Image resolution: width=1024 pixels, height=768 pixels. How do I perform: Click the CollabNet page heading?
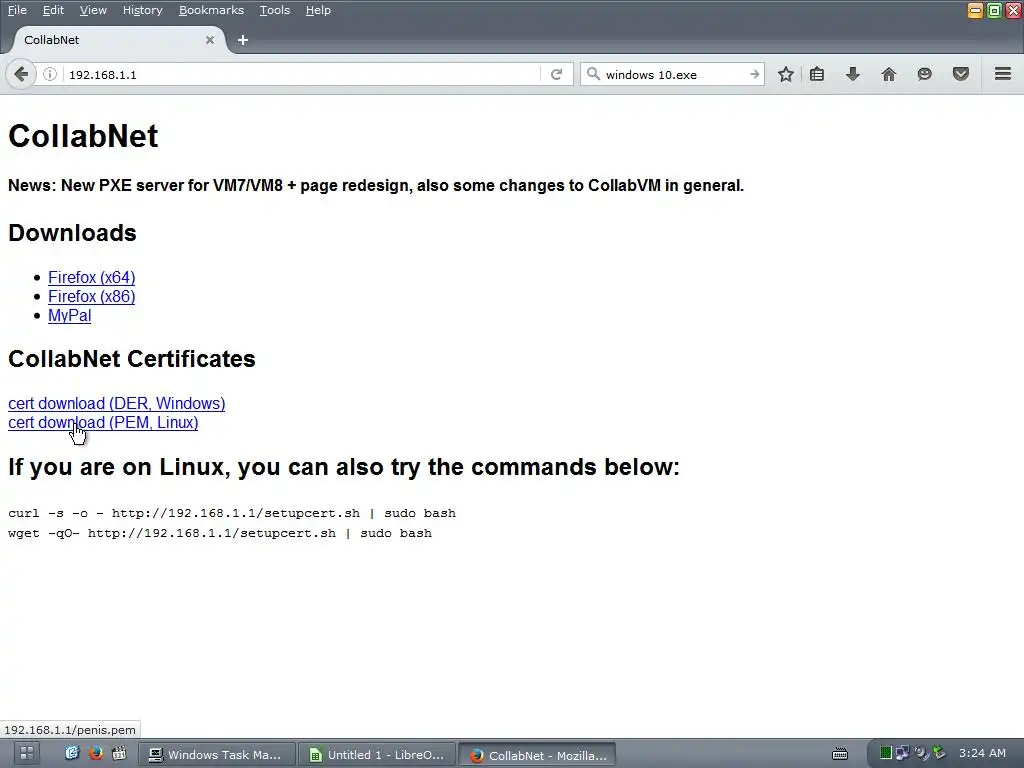pyautogui.click(x=83, y=136)
